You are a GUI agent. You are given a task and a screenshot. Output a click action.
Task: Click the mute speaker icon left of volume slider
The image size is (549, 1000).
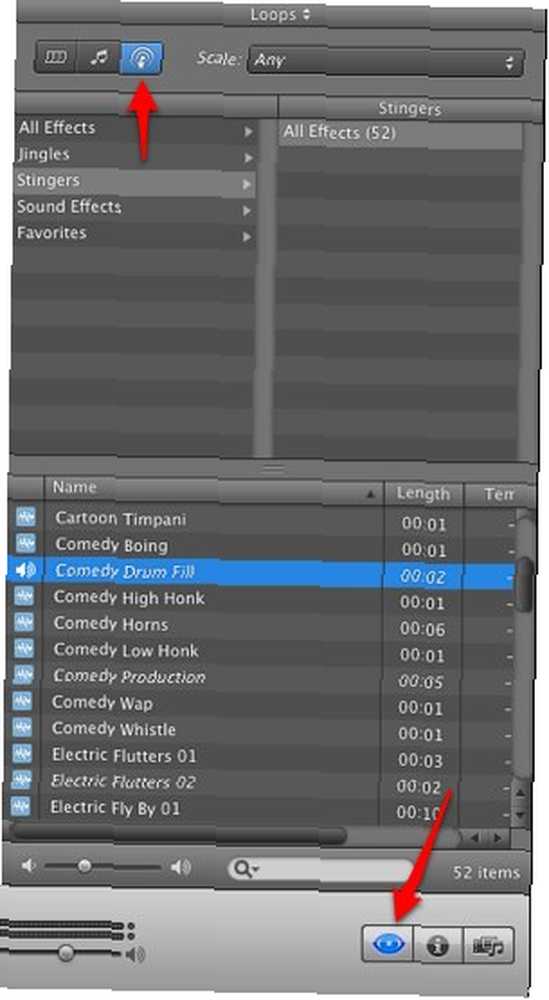point(27,865)
